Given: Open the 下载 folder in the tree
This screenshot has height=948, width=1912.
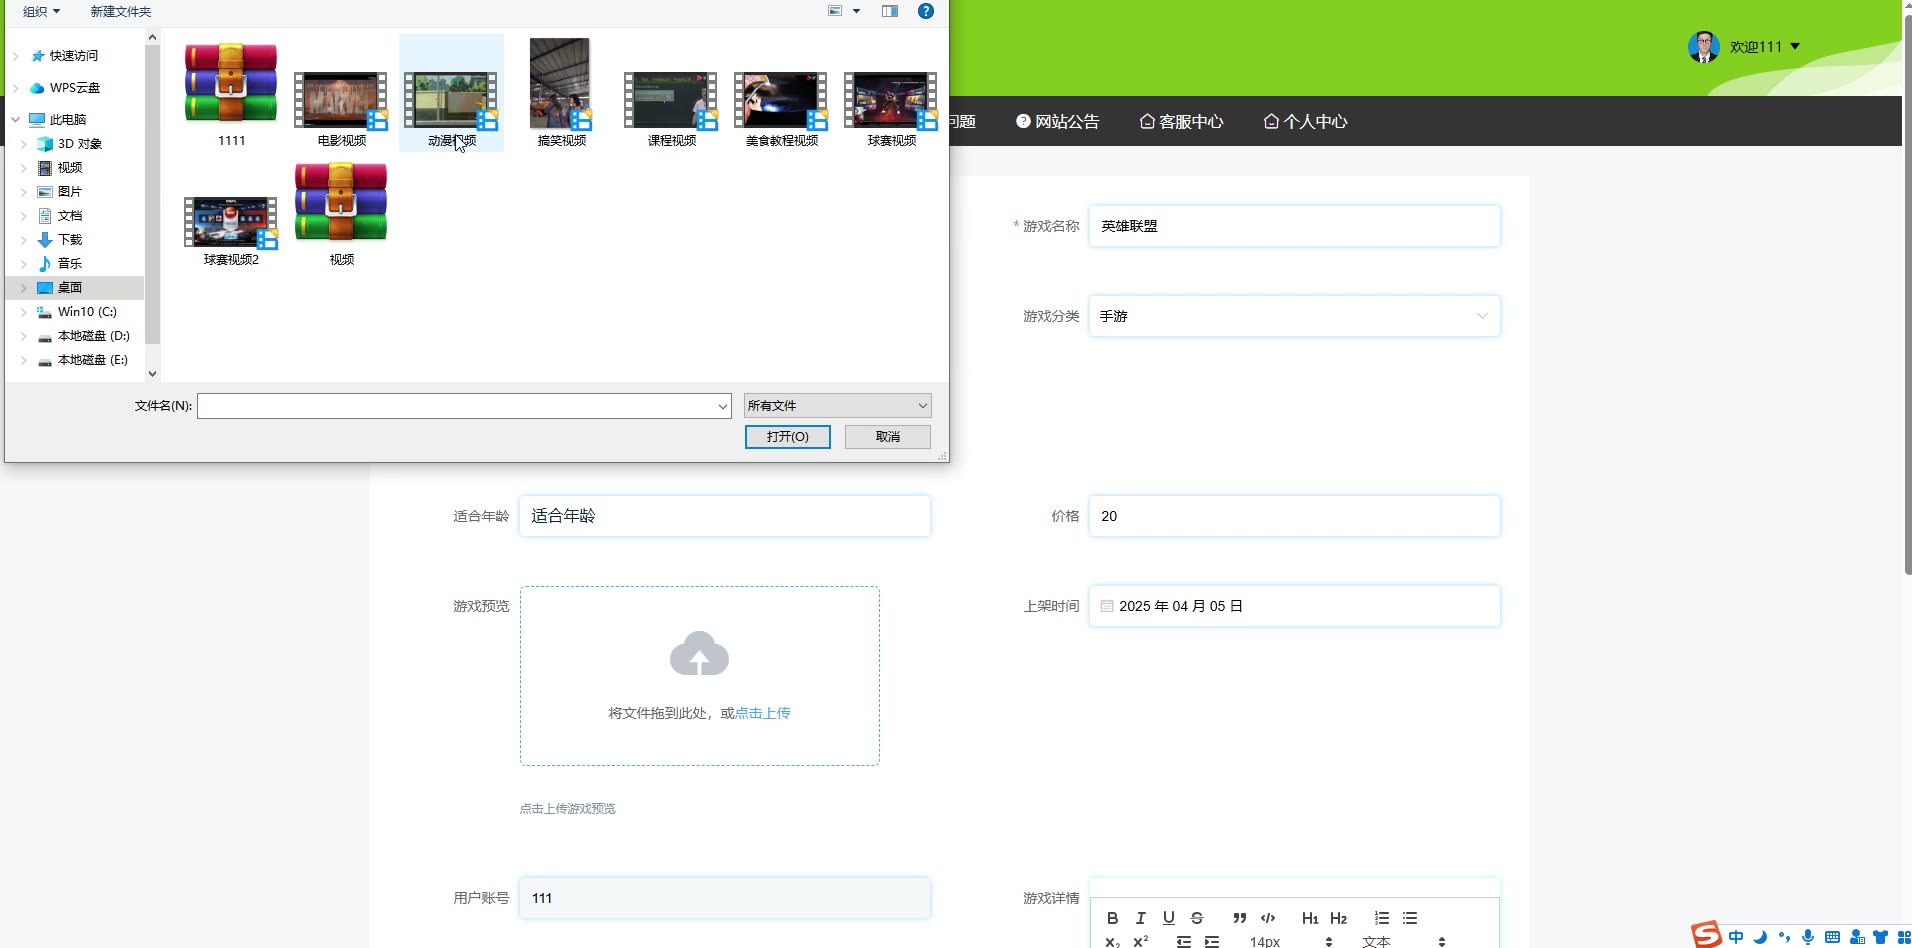Looking at the screenshot, I should [70, 240].
